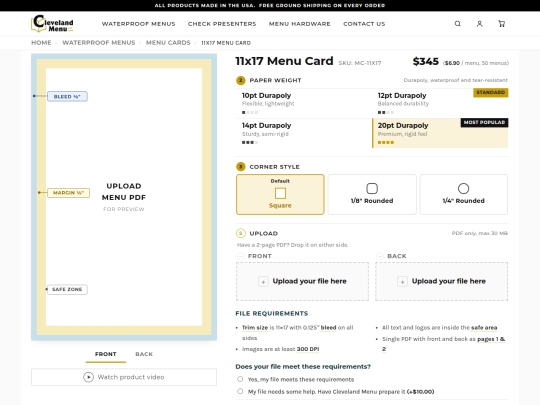Choose the Square default corner style
540x405 pixels.
[280, 195]
